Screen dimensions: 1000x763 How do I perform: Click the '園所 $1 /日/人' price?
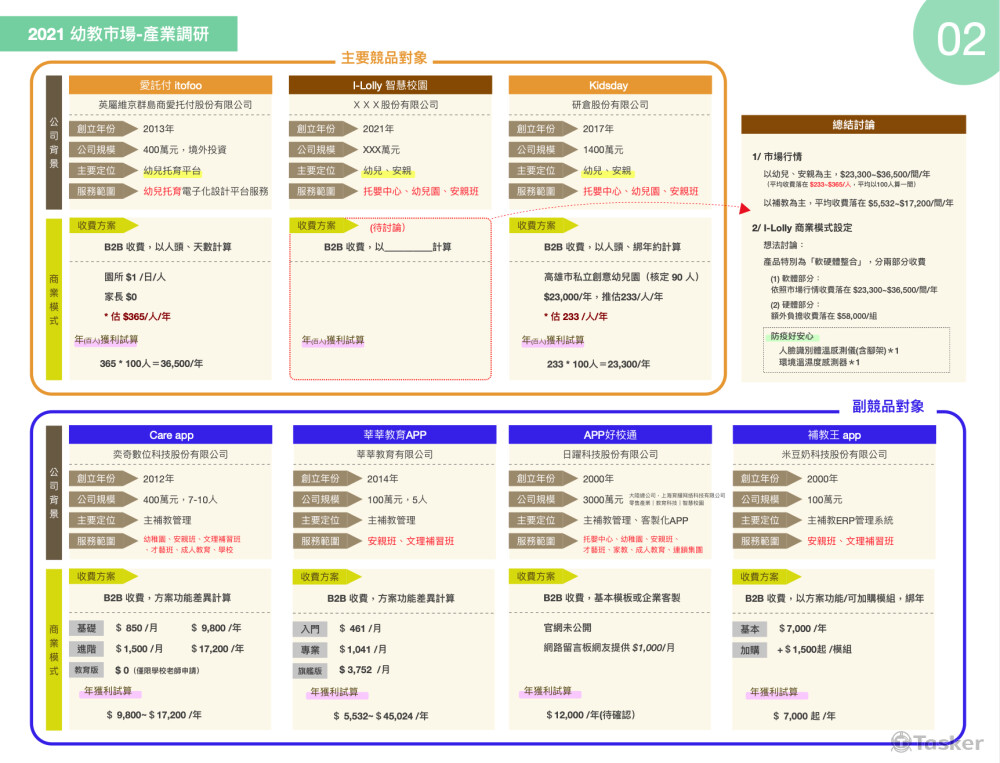(x=135, y=277)
